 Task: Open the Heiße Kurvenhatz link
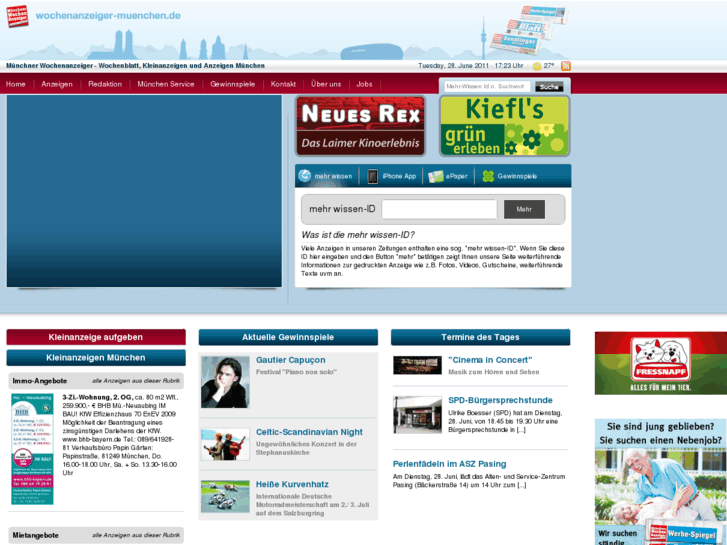292,484
